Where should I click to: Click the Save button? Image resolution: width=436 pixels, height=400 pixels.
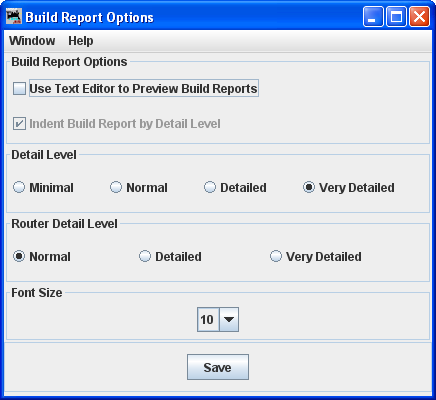click(218, 367)
